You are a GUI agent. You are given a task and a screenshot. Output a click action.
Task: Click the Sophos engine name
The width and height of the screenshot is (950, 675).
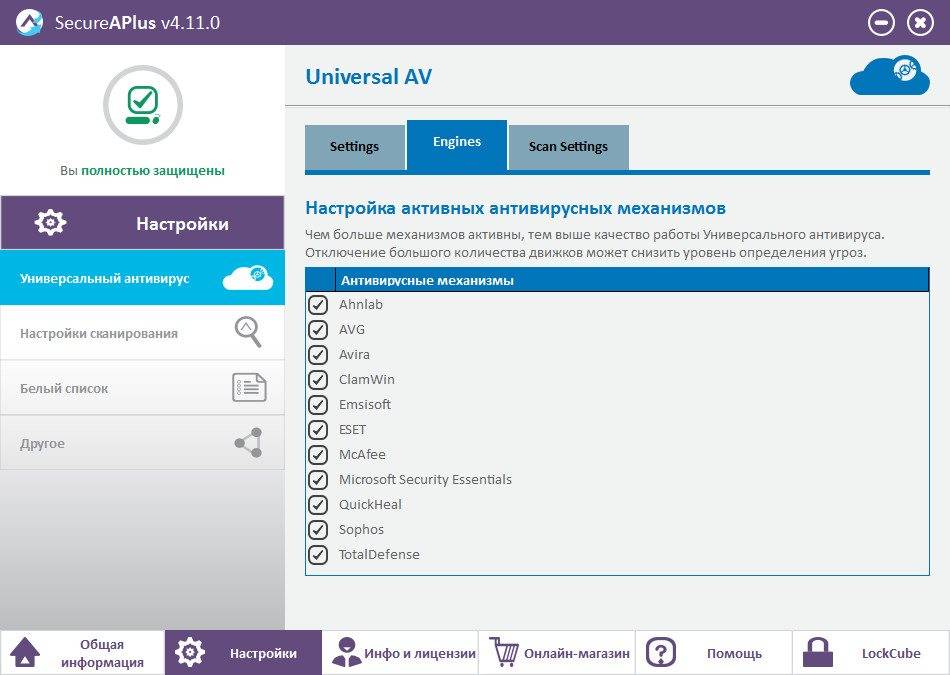(361, 529)
